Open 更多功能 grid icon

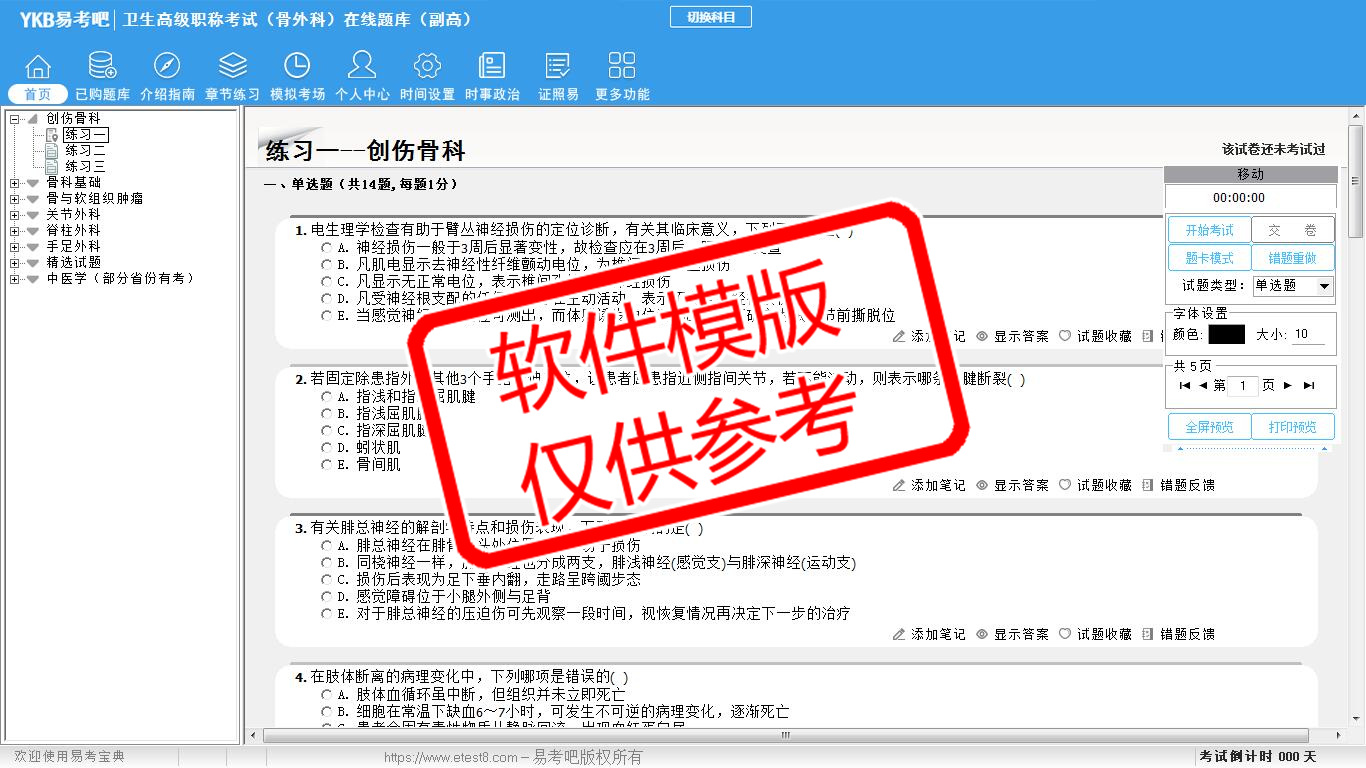coord(622,67)
